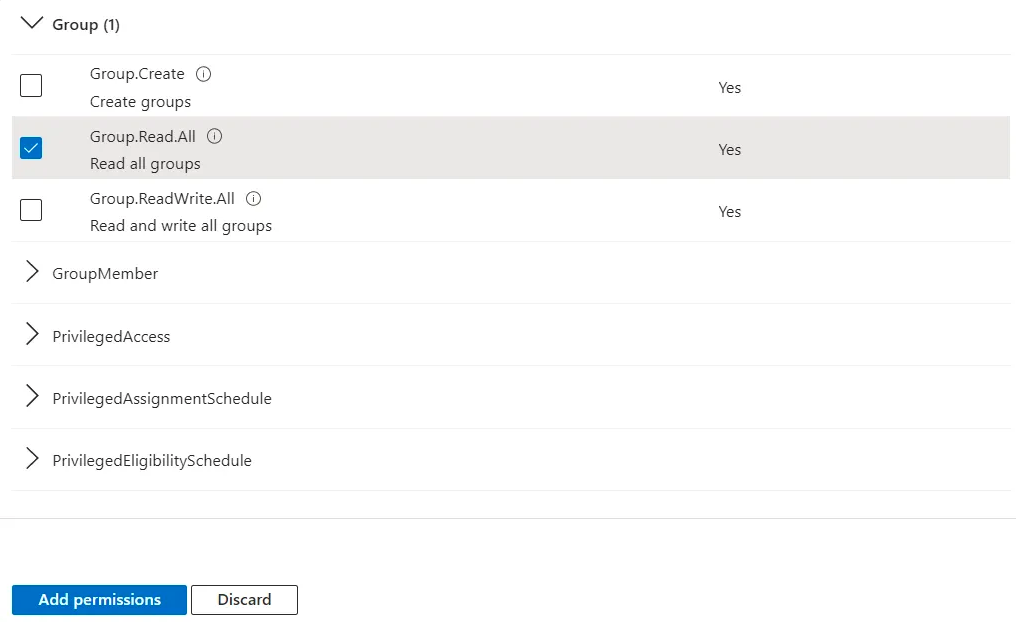
Task: Click the Add permissions button
Action: [x=98, y=600]
